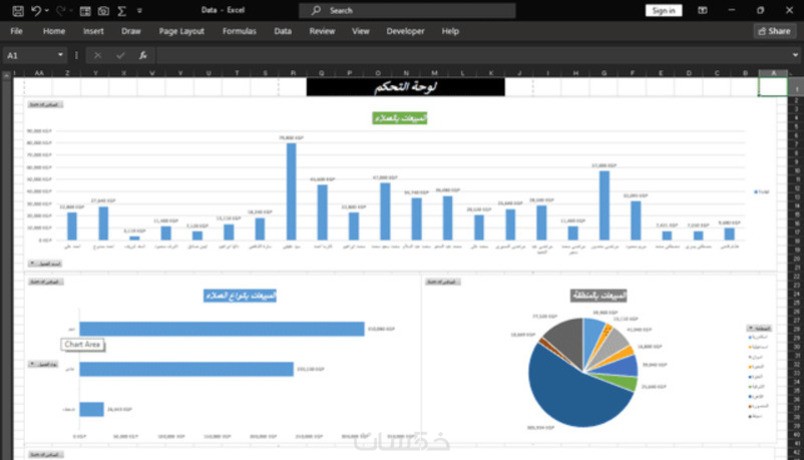Viewport: 804px width, 460px height.
Task: Click the Sign in button
Action: click(x=664, y=11)
